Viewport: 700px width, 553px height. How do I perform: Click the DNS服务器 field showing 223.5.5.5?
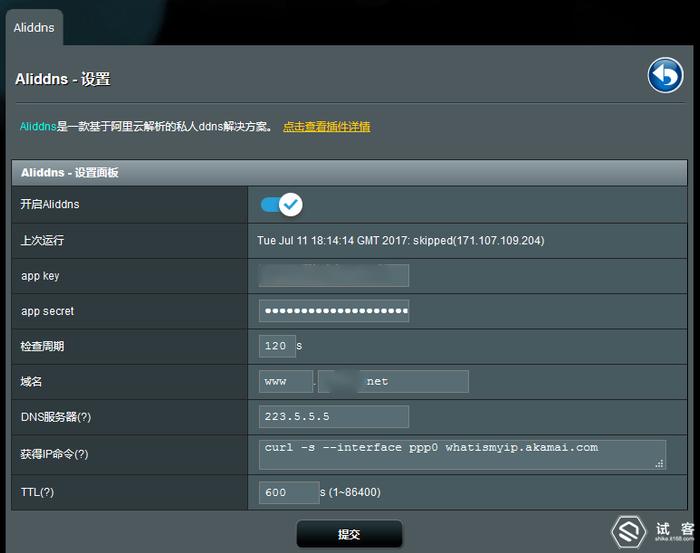tap(334, 416)
